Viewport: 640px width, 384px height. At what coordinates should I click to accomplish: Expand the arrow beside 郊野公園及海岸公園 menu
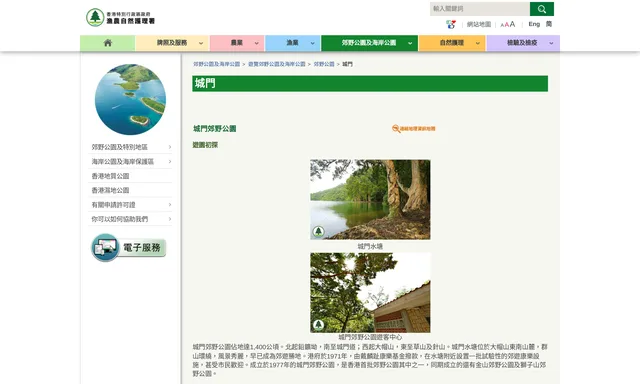(410, 43)
